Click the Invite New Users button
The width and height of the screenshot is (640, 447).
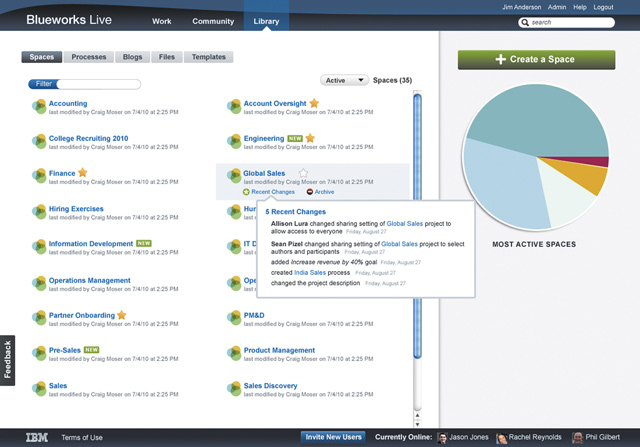click(x=333, y=437)
